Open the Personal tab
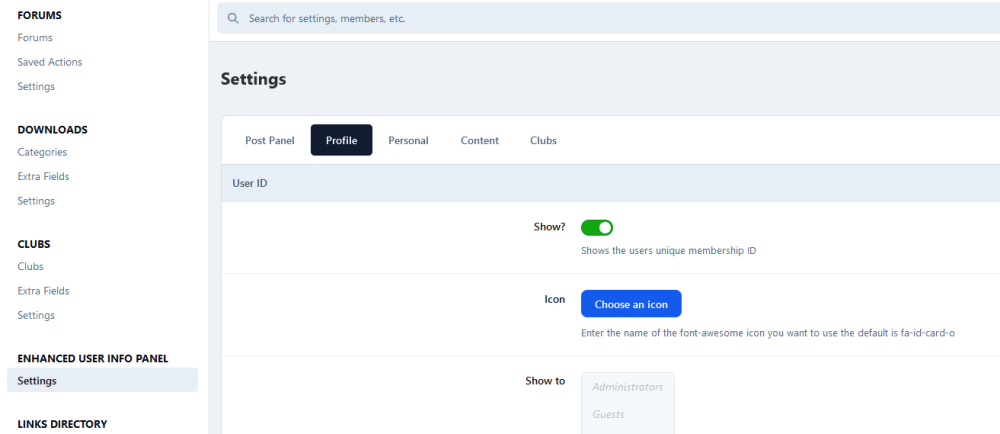Image resolution: width=1000 pixels, height=434 pixels. (x=408, y=140)
